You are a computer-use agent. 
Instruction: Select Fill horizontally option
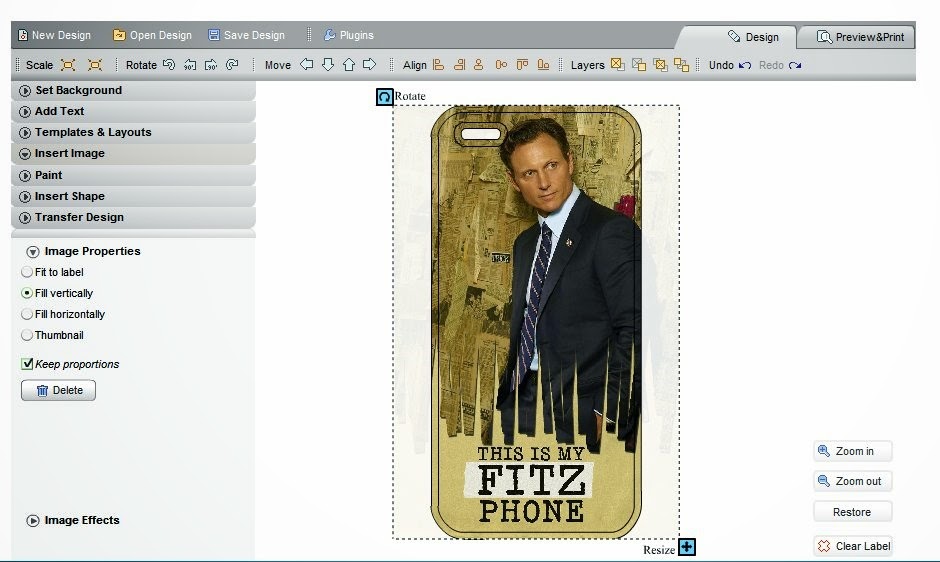coord(27,314)
